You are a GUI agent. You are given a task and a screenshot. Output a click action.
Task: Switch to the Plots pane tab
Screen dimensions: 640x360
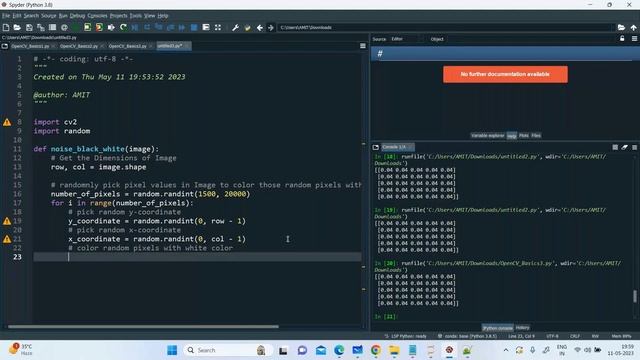coord(524,136)
